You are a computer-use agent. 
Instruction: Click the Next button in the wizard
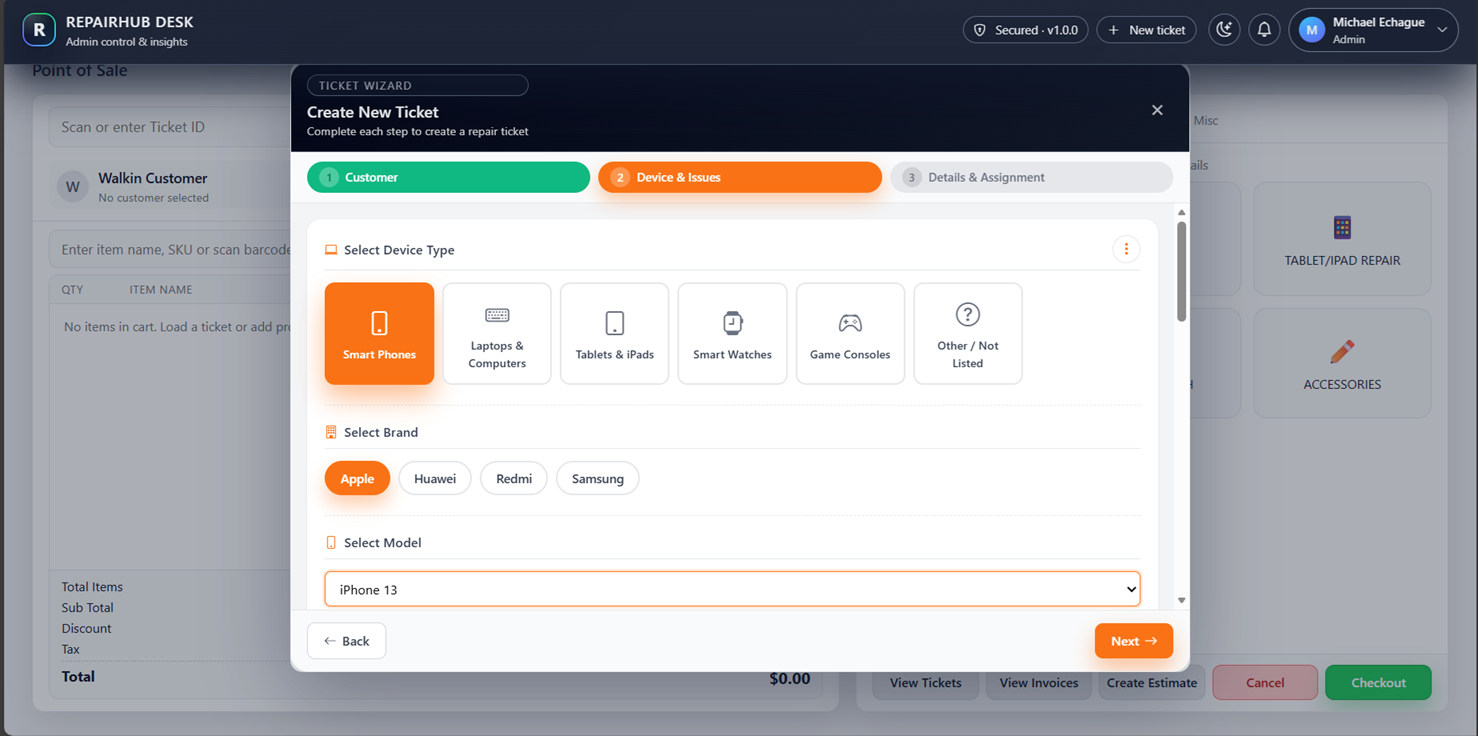pyautogui.click(x=1134, y=640)
